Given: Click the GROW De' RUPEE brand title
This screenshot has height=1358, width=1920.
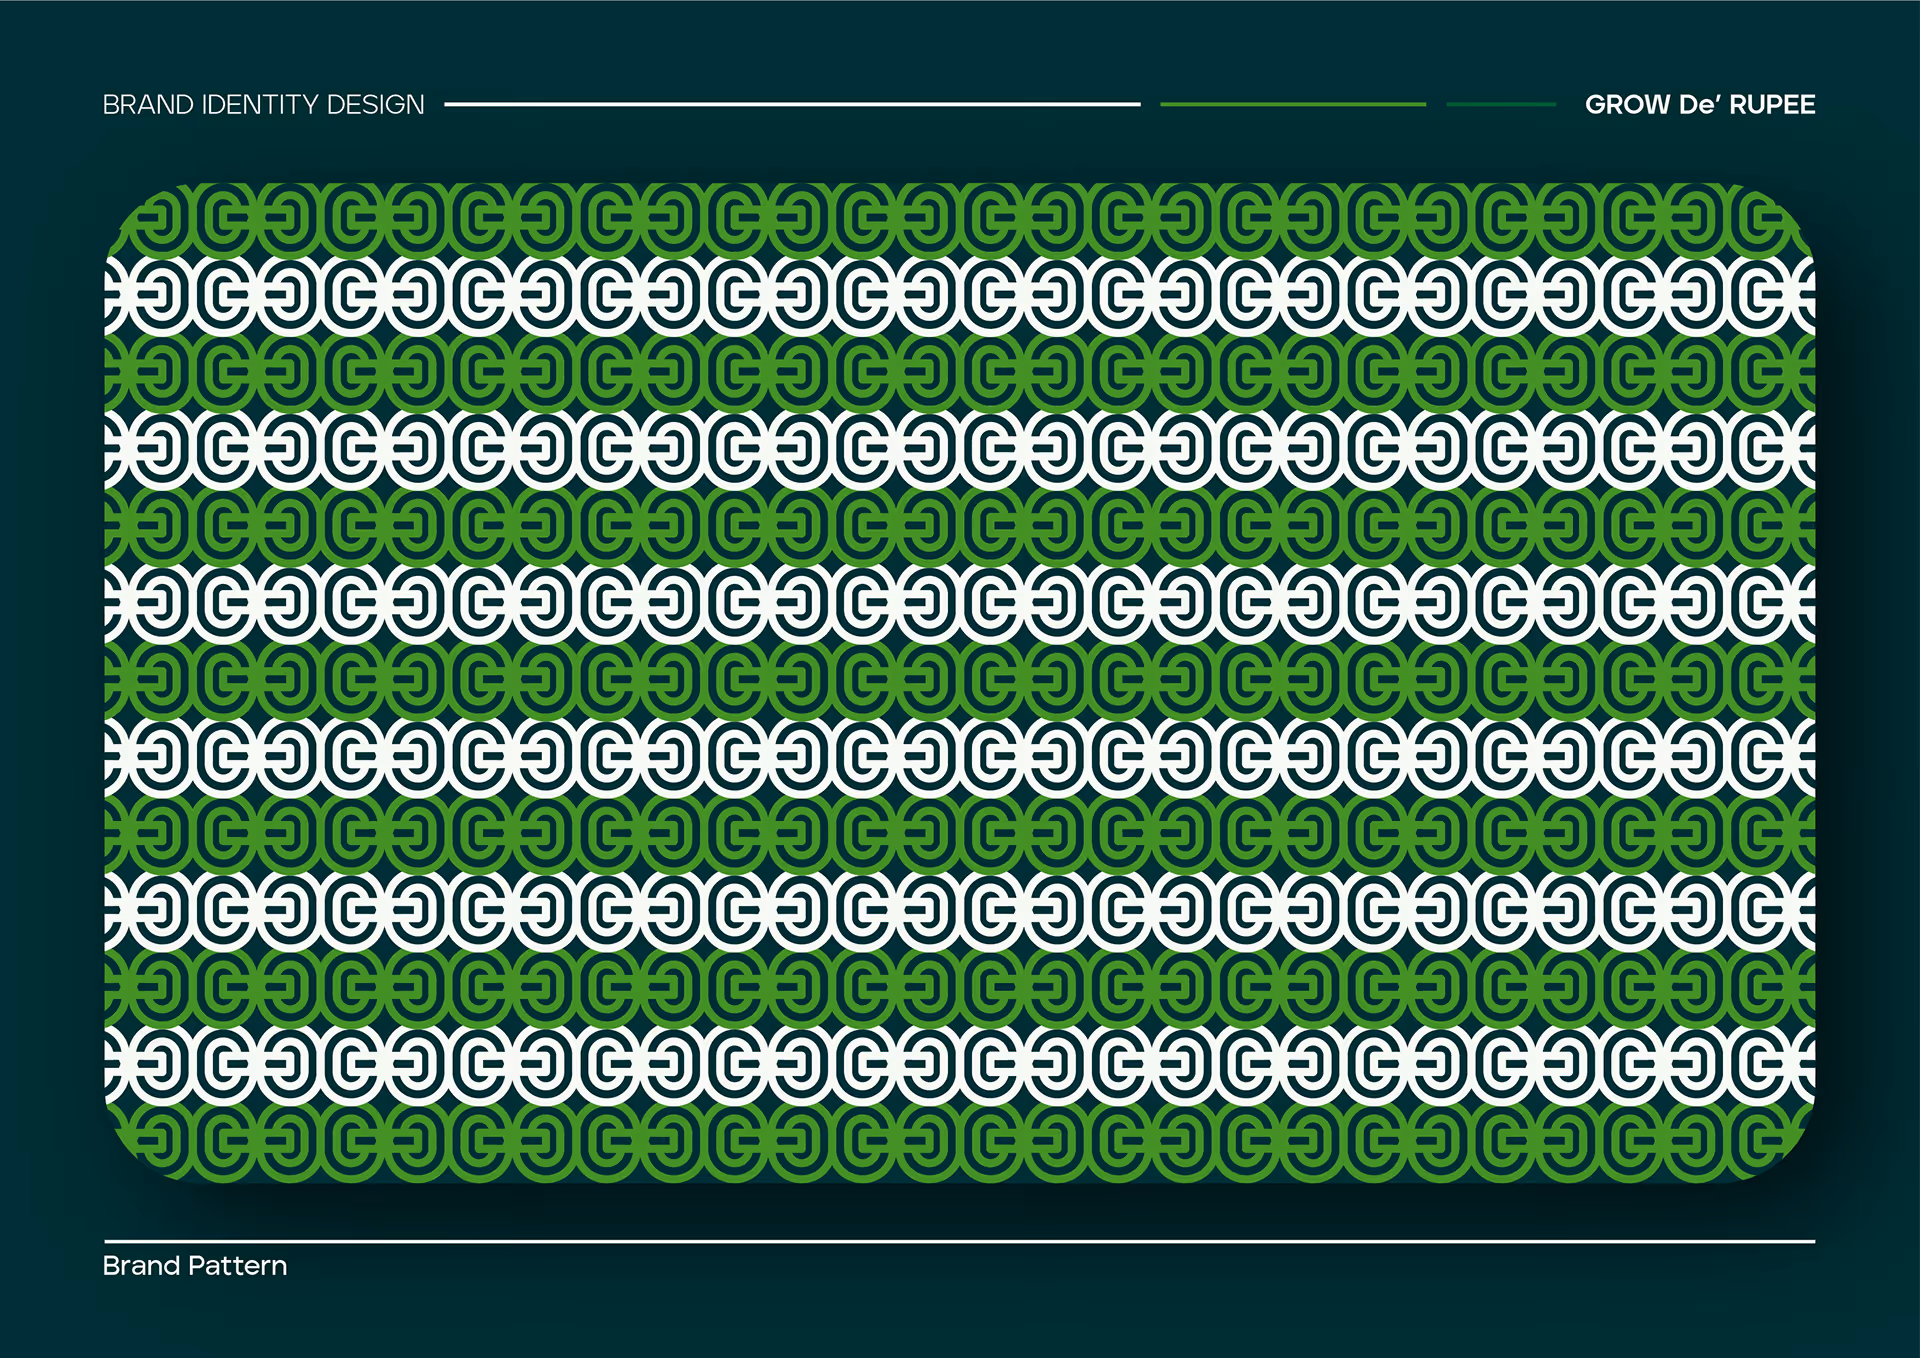Looking at the screenshot, I should 1699,104.
